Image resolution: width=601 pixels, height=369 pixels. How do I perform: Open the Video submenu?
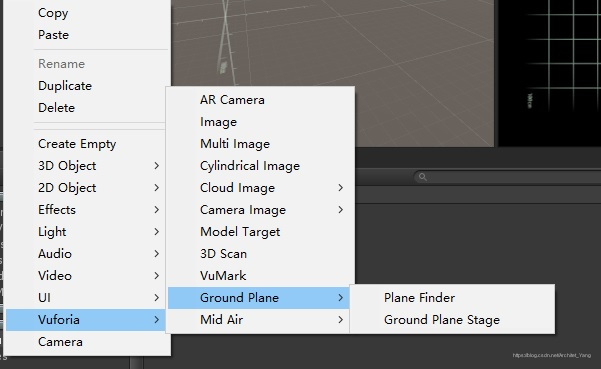tap(85, 276)
